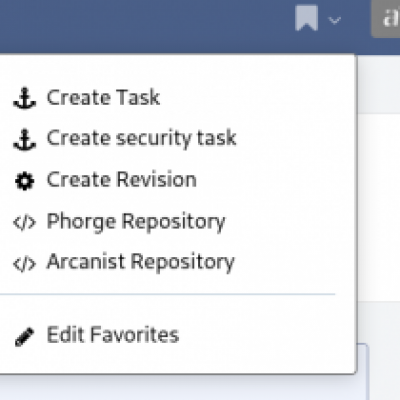Click the bookmark favorites icon

point(306,19)
